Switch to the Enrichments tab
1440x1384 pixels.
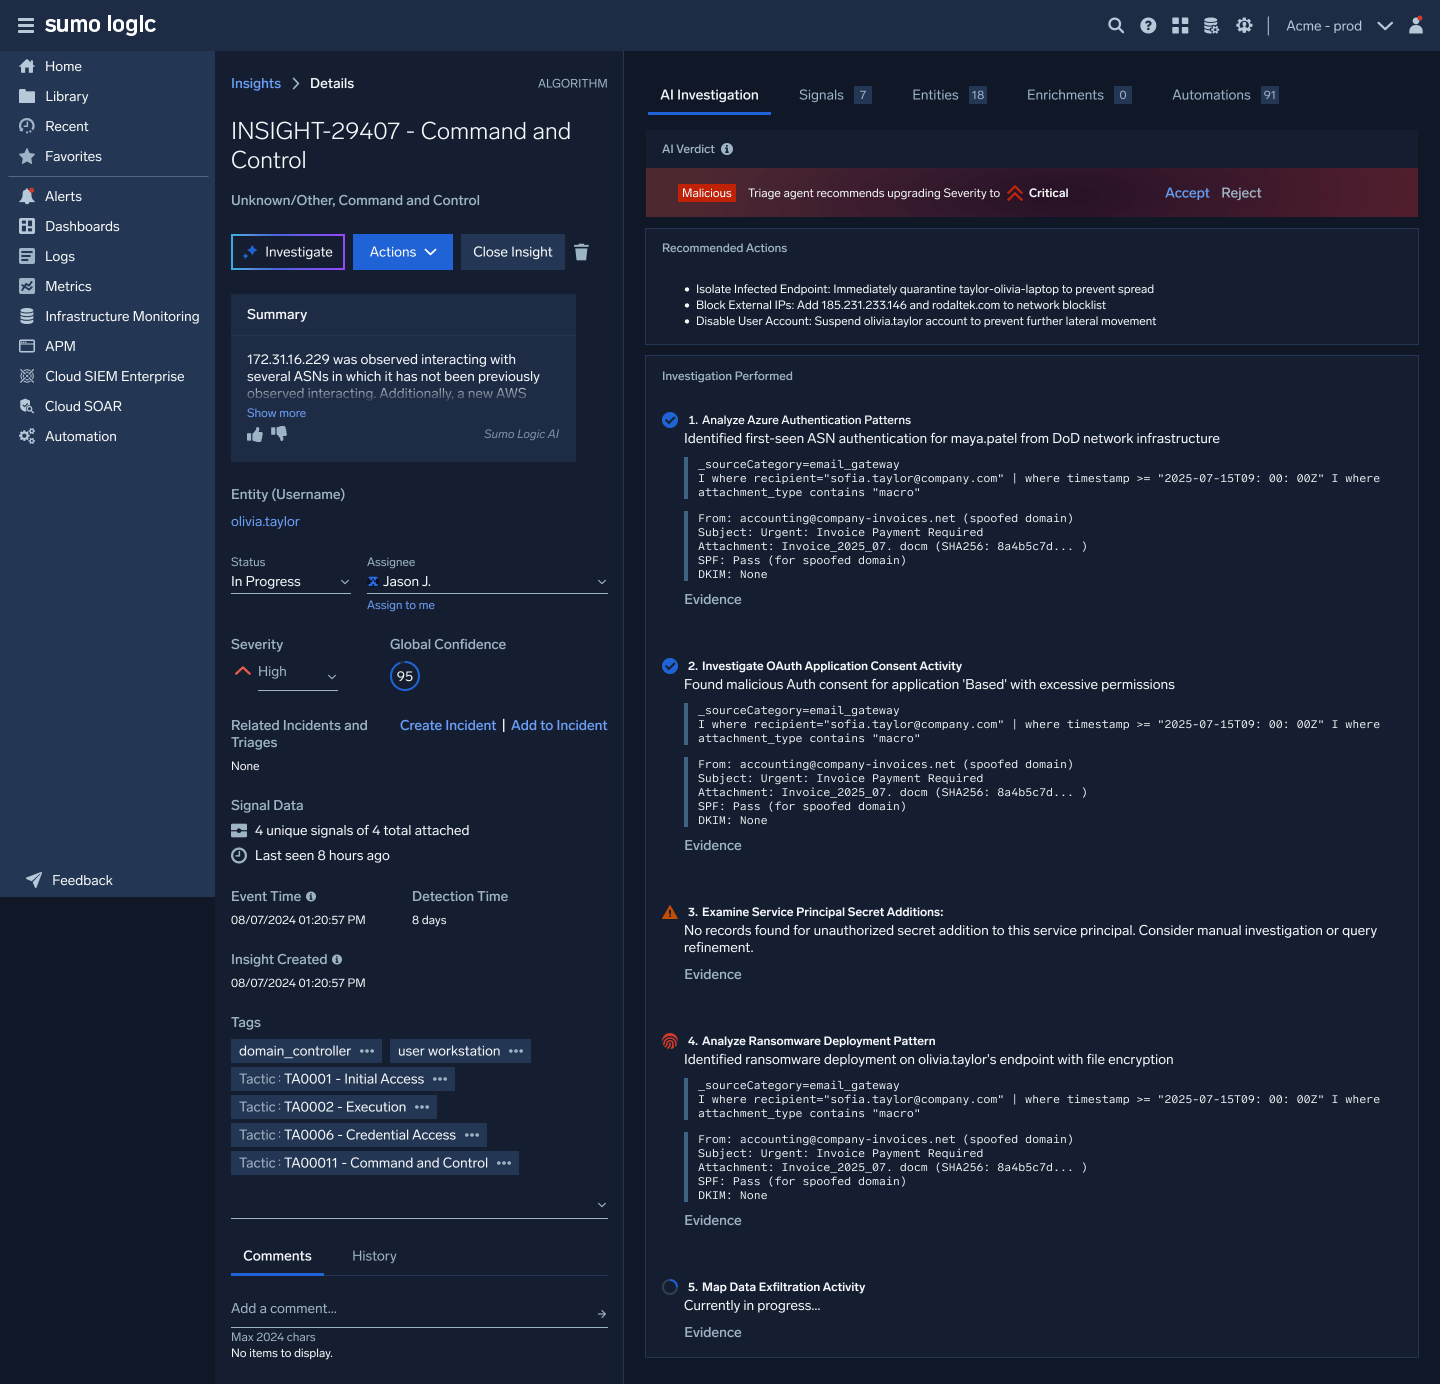(1079, 95)
